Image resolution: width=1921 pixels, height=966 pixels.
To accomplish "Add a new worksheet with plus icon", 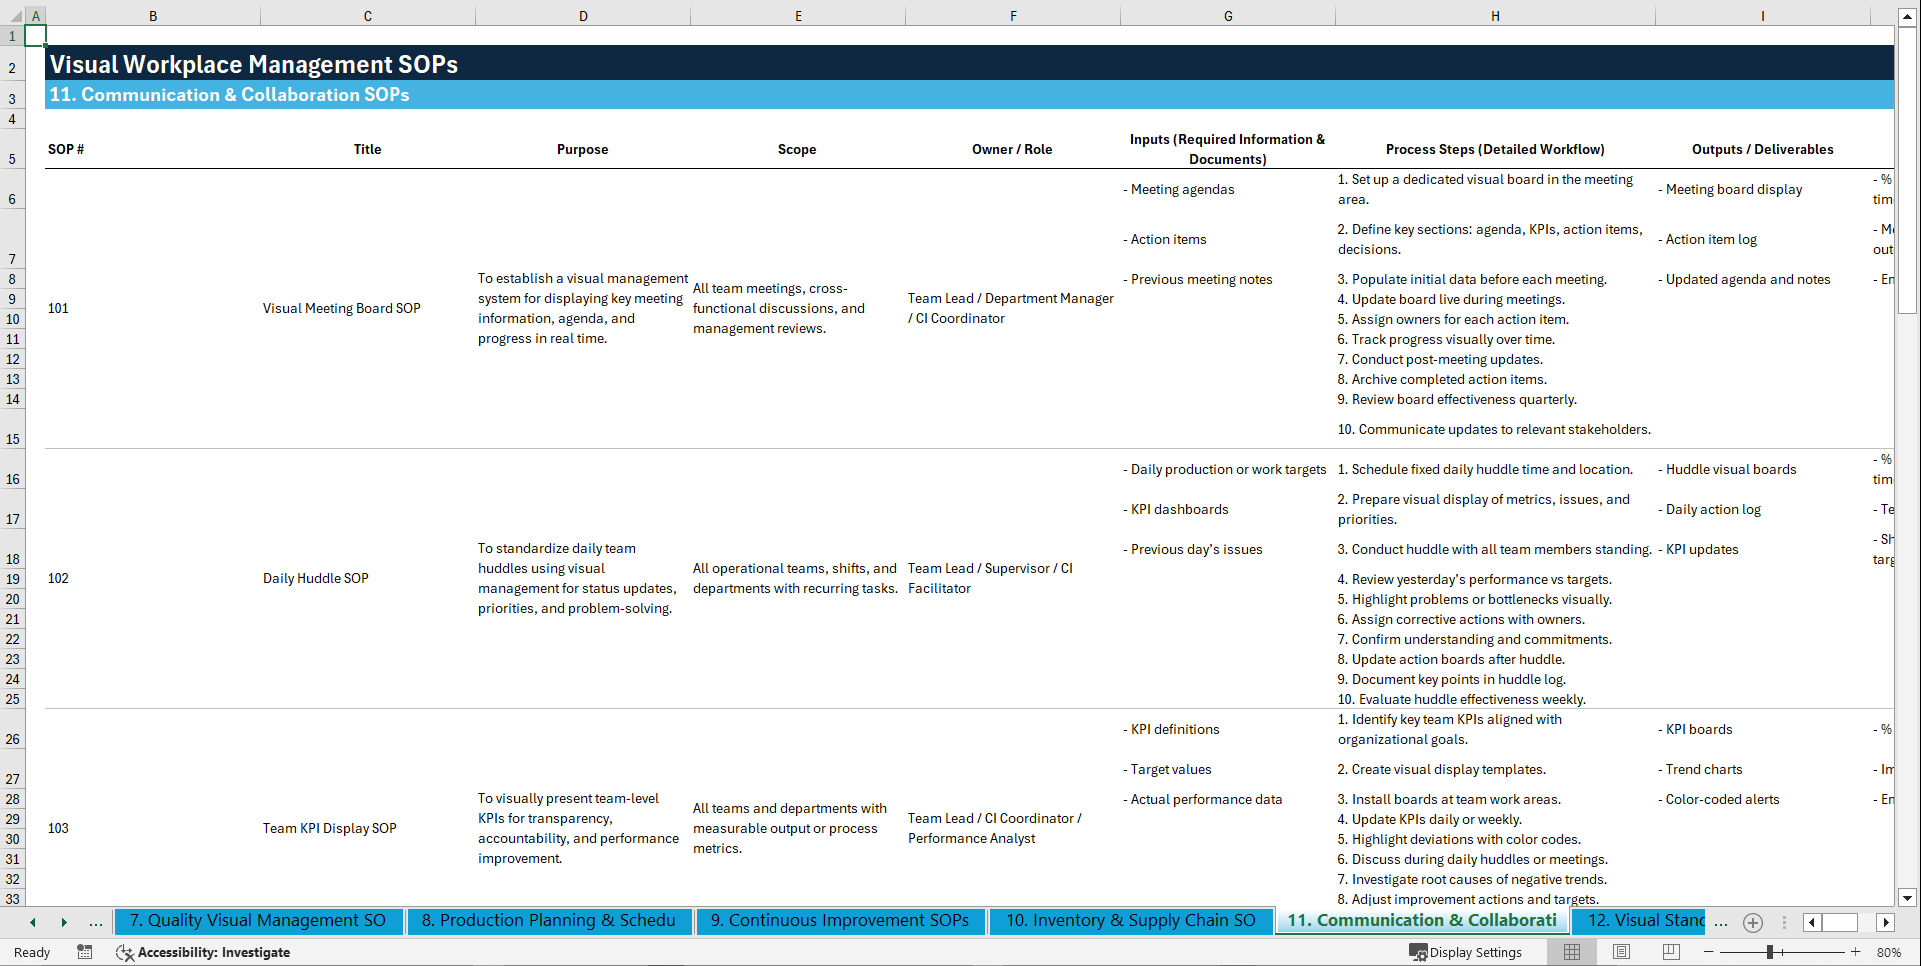I will pyautogui.click(x=1752, y=922).
